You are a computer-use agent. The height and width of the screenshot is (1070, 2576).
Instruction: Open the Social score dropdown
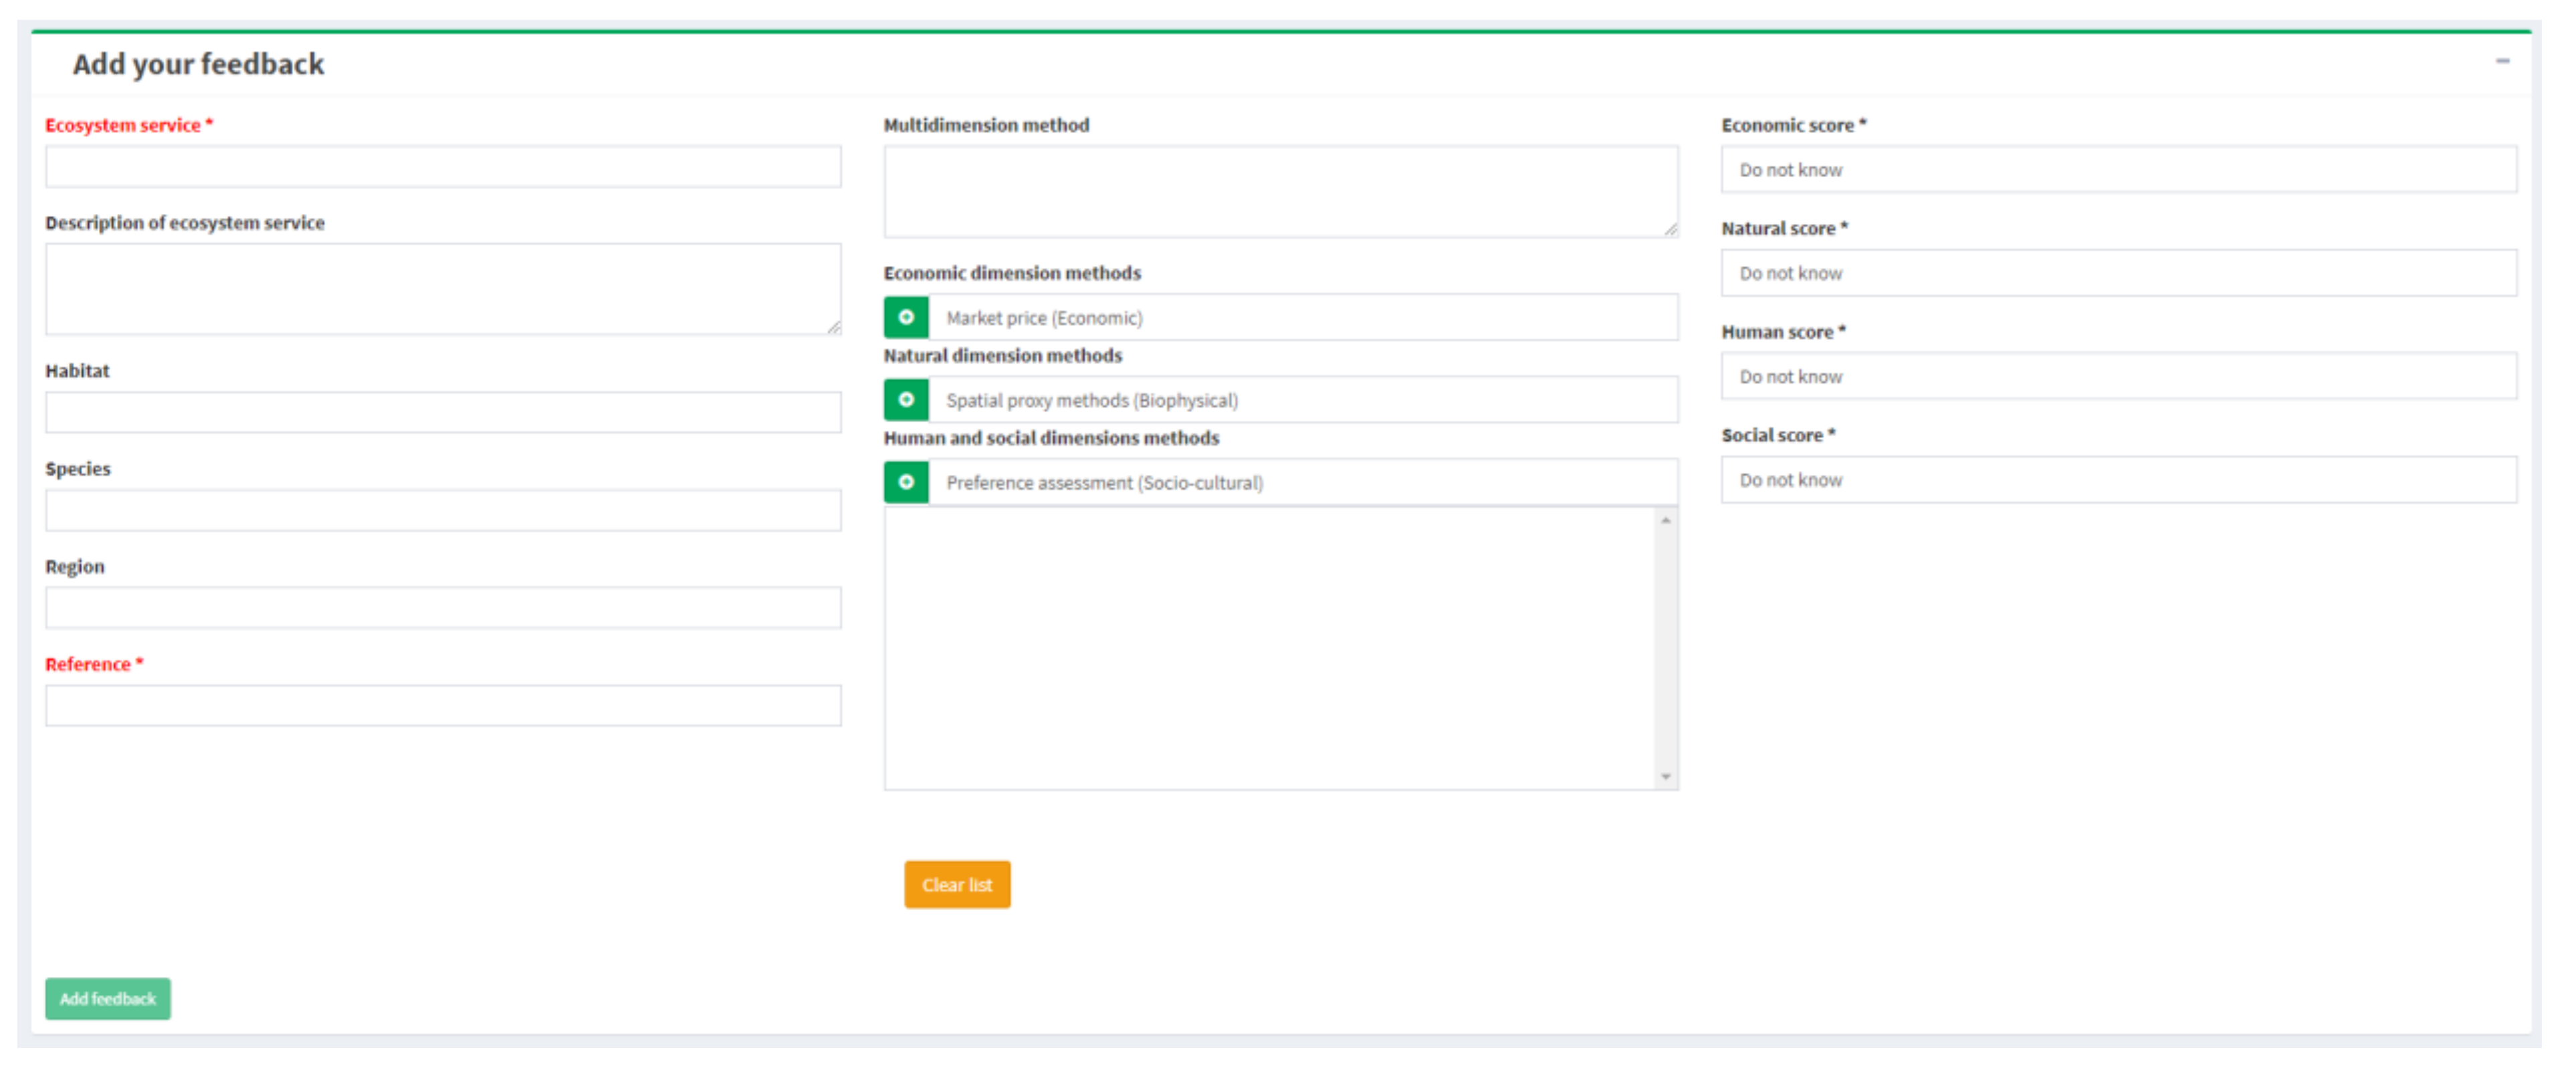tap(2118, 480)
